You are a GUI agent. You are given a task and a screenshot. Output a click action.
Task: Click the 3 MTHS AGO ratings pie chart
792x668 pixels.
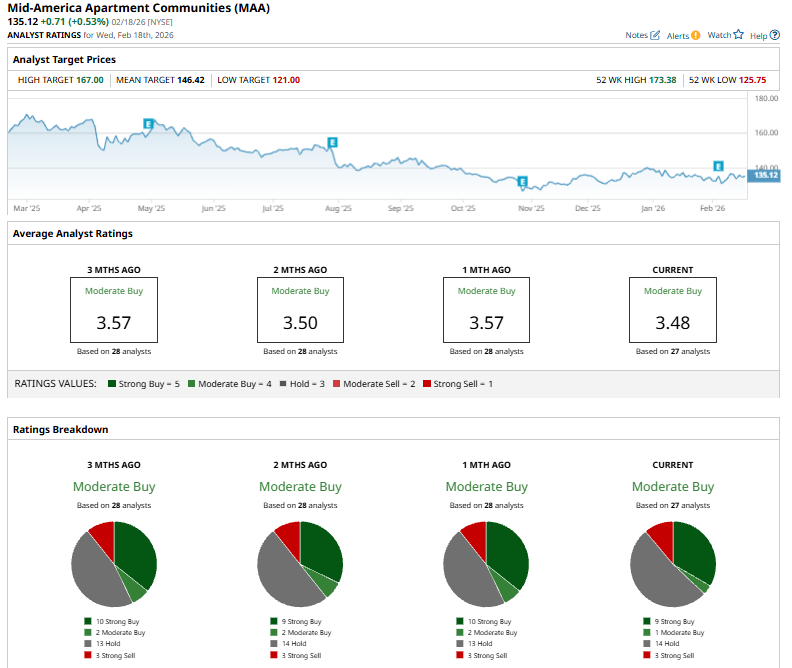point(114,563)
